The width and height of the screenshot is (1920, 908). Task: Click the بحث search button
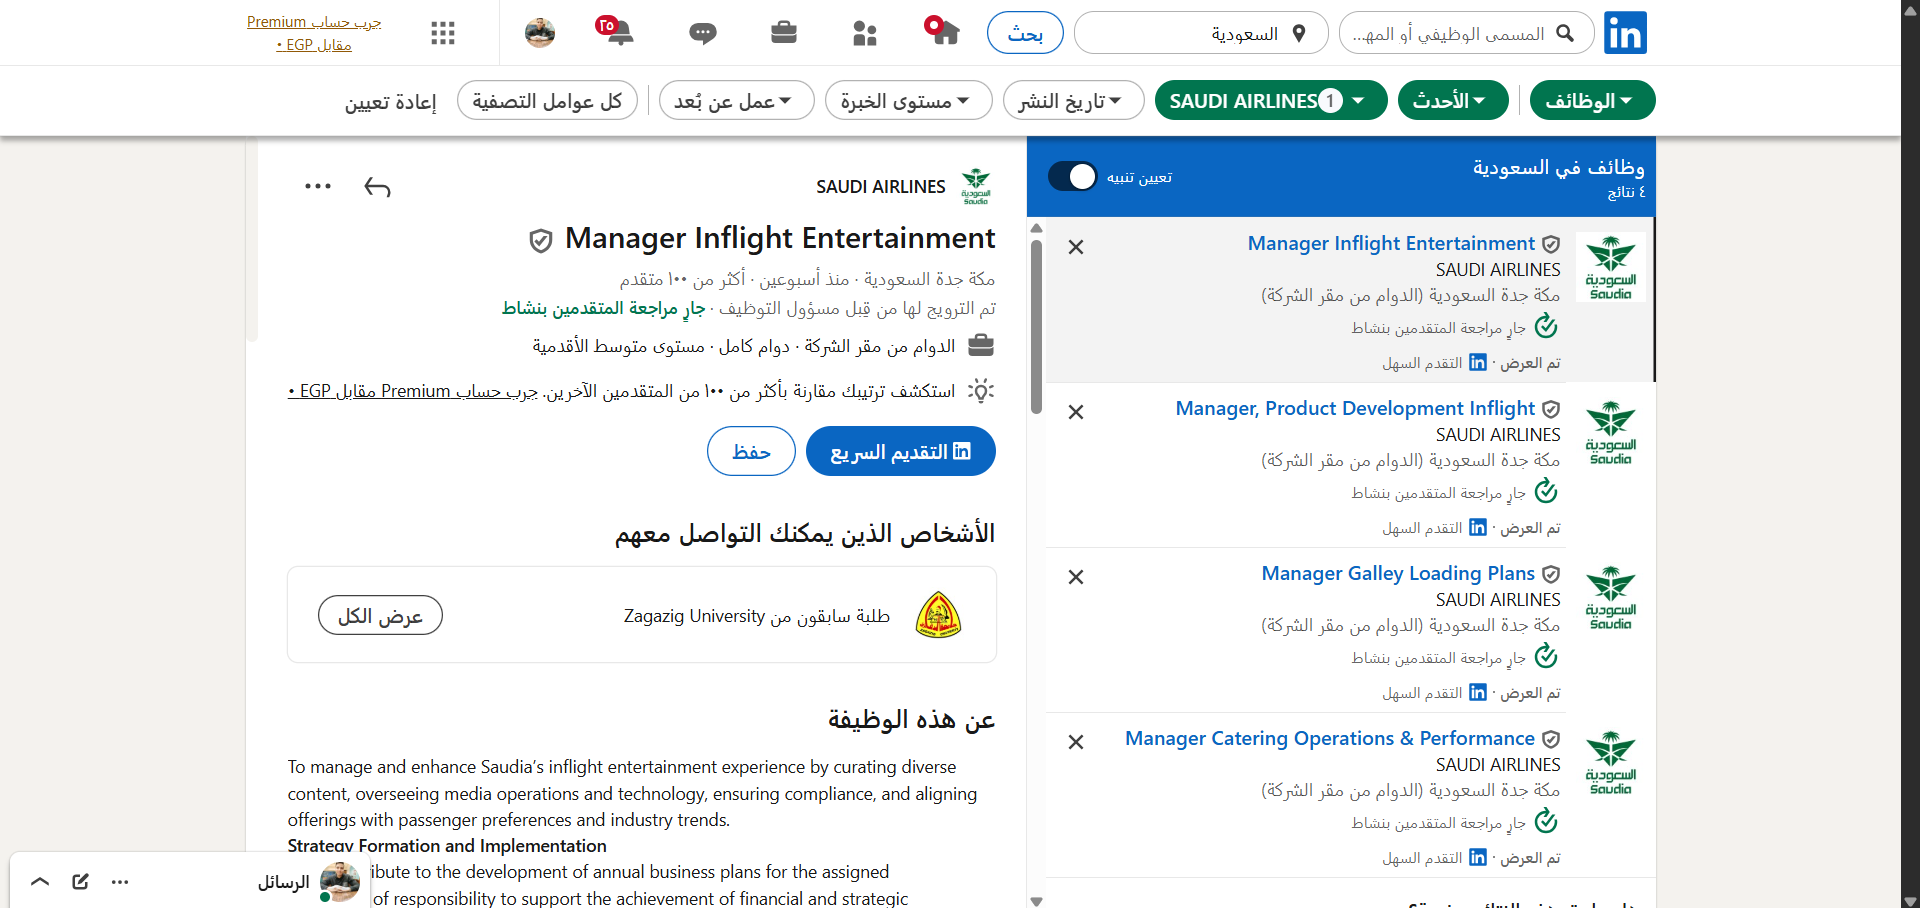(x=1025, y=33)
